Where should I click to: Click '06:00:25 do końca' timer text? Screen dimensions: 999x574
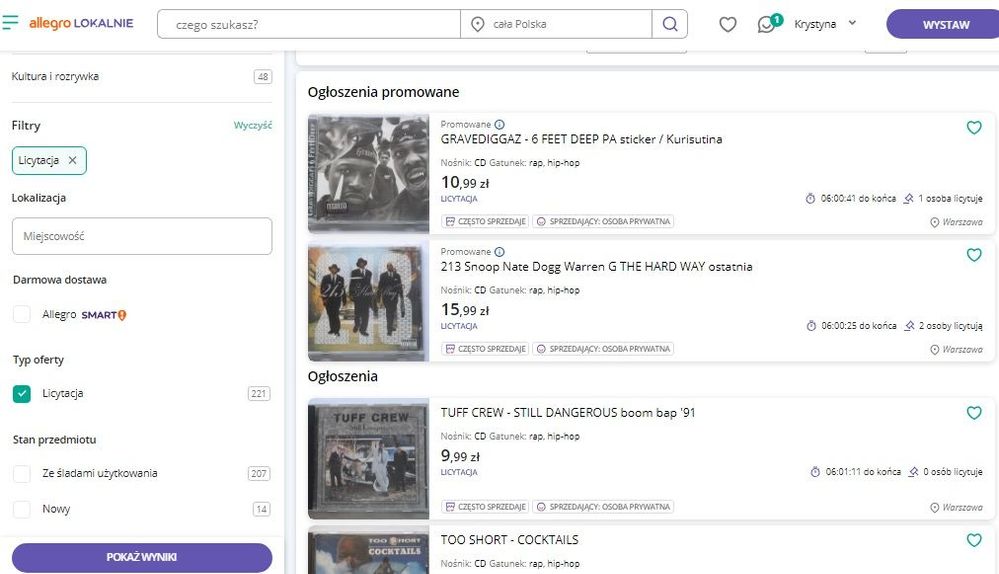(x=858, y=326)
